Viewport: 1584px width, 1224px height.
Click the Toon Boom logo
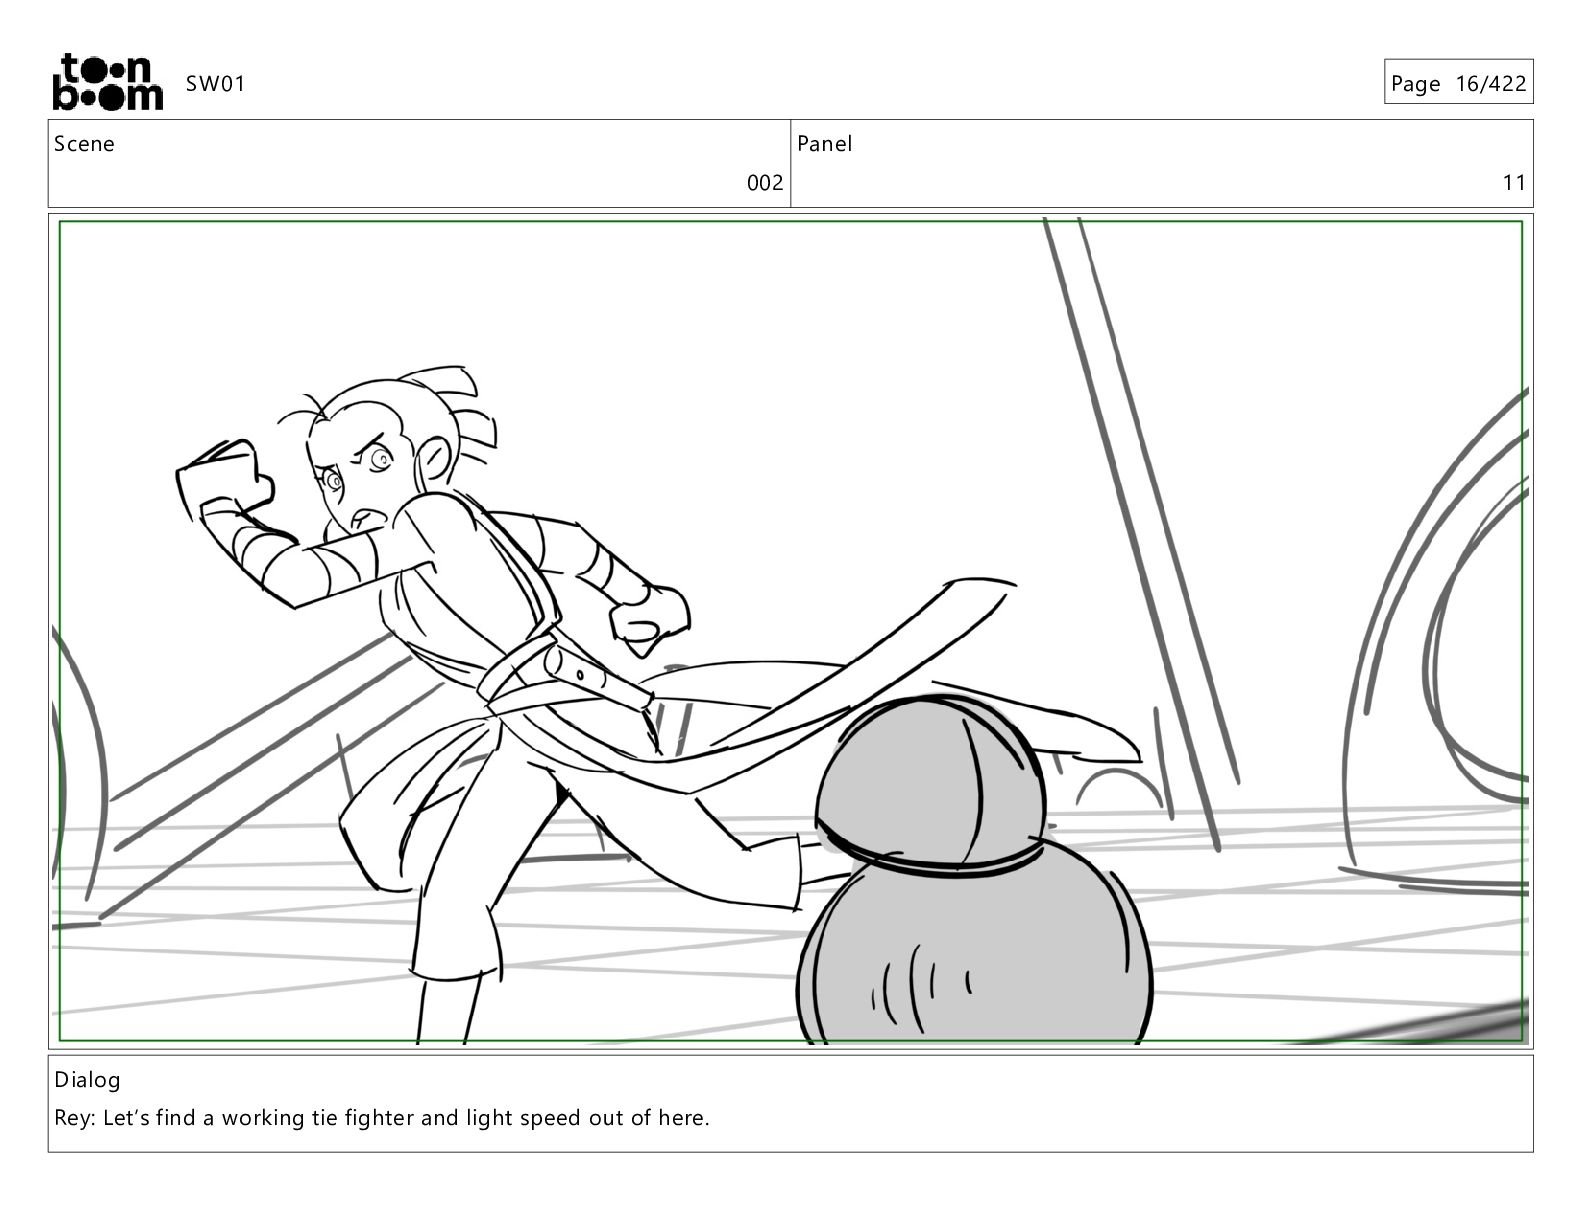tap(107, 82)
